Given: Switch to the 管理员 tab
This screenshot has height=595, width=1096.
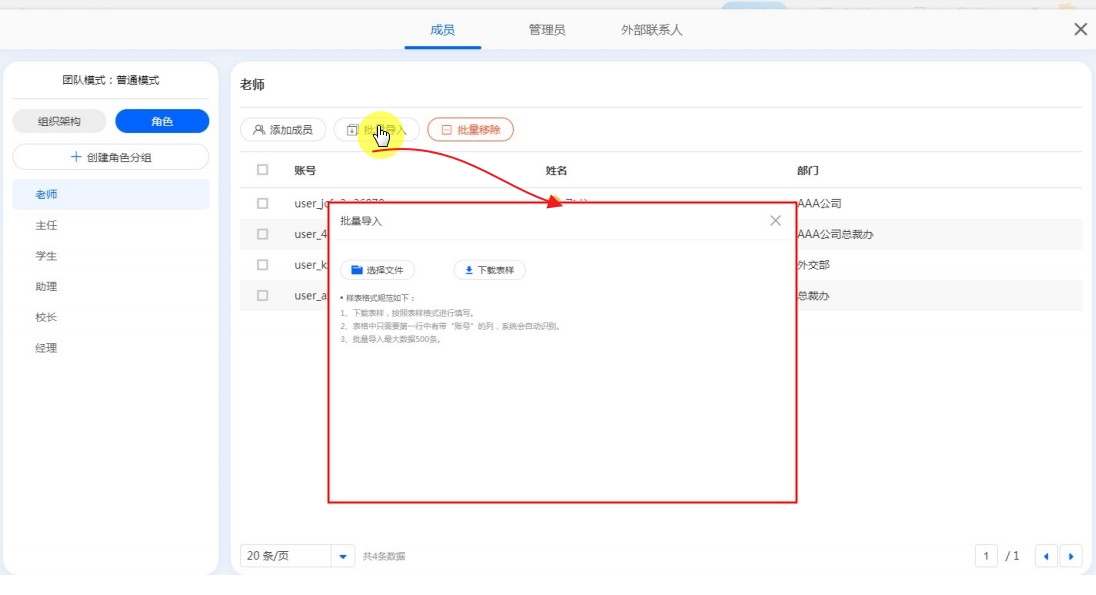Looking at the screenshot, I should coord(547,30).
